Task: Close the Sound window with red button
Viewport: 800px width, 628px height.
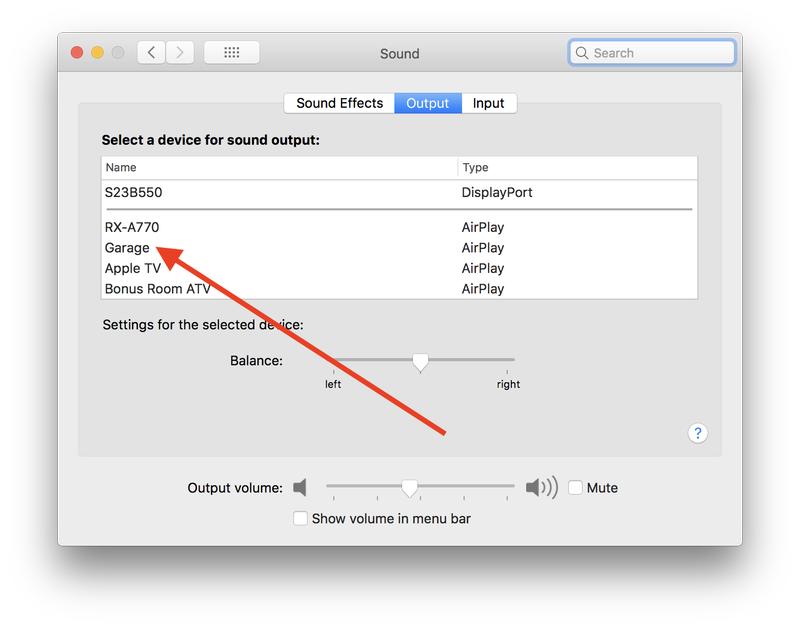Action: click(77, 53)
